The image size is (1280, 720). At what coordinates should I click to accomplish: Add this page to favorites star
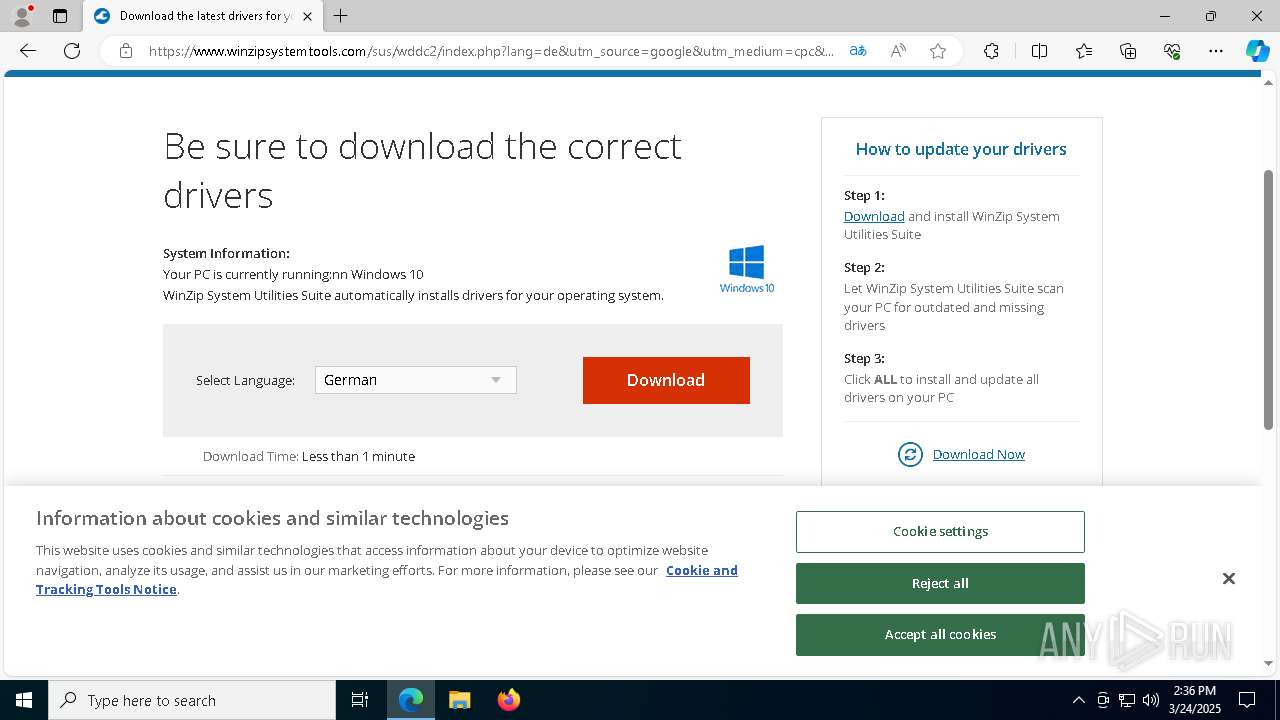[938, 51]
